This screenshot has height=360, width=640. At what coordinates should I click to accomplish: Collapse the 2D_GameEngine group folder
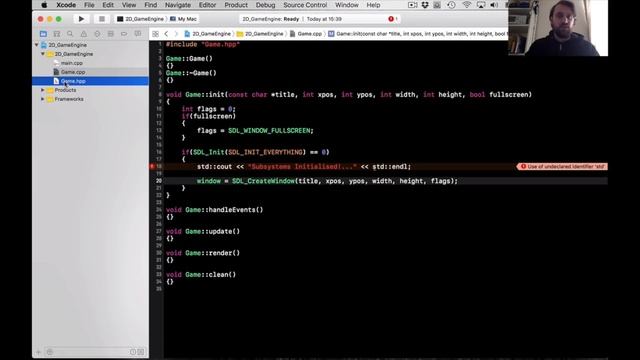tap(42, 54)
